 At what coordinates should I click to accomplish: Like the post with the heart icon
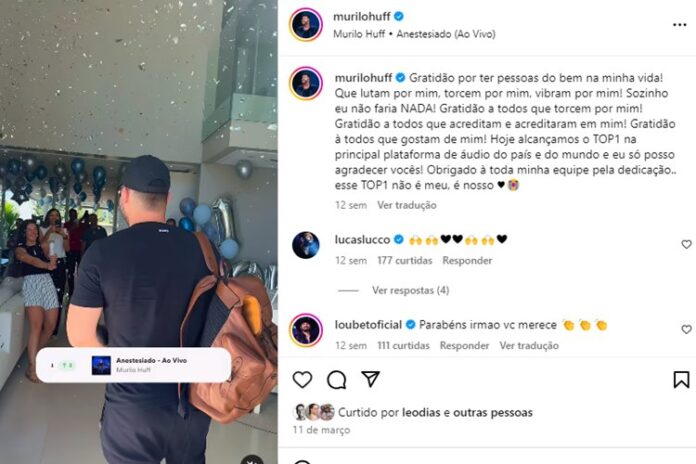[x=302, y=380]
